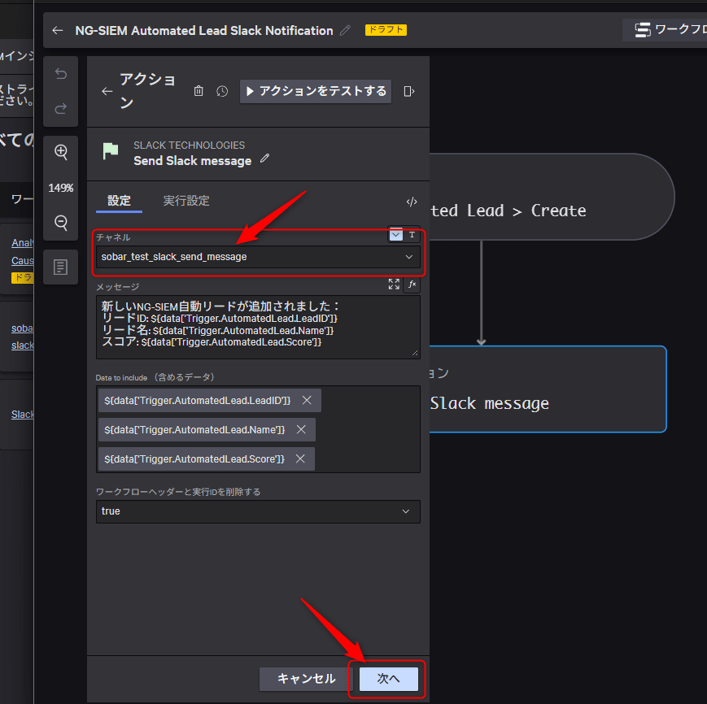This screenshot has width=707, height=704.
Task: Switch to the 実行設定 tab
Action: [x=186, y=201]
